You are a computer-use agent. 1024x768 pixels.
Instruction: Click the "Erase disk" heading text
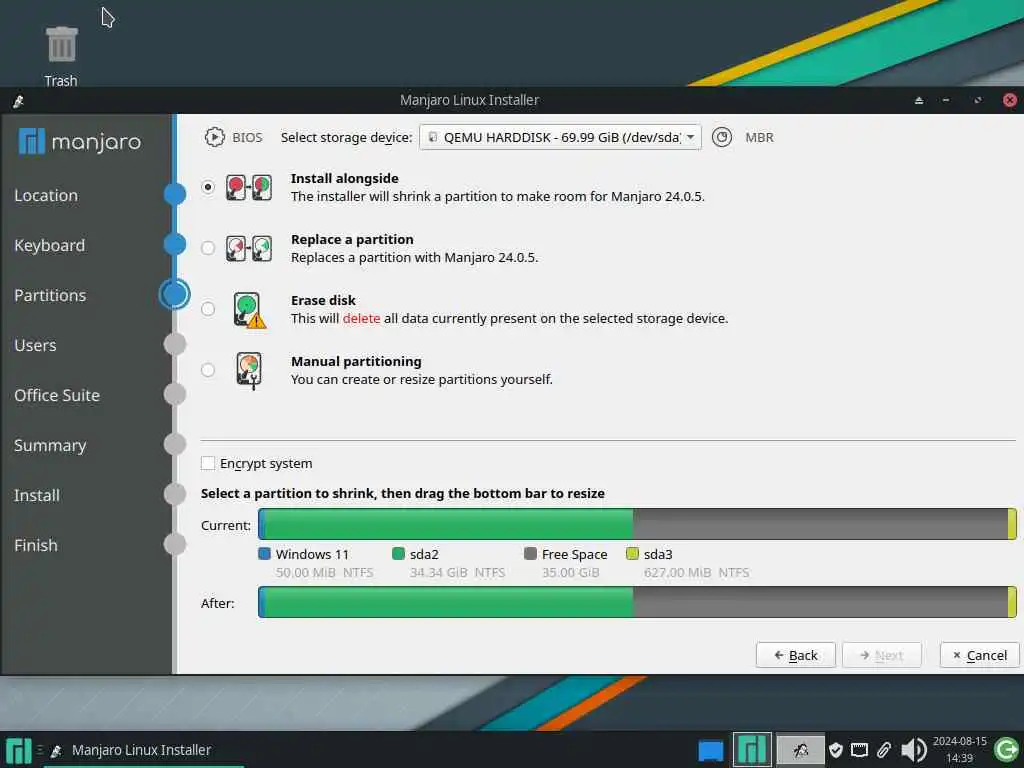pos(323,300)
